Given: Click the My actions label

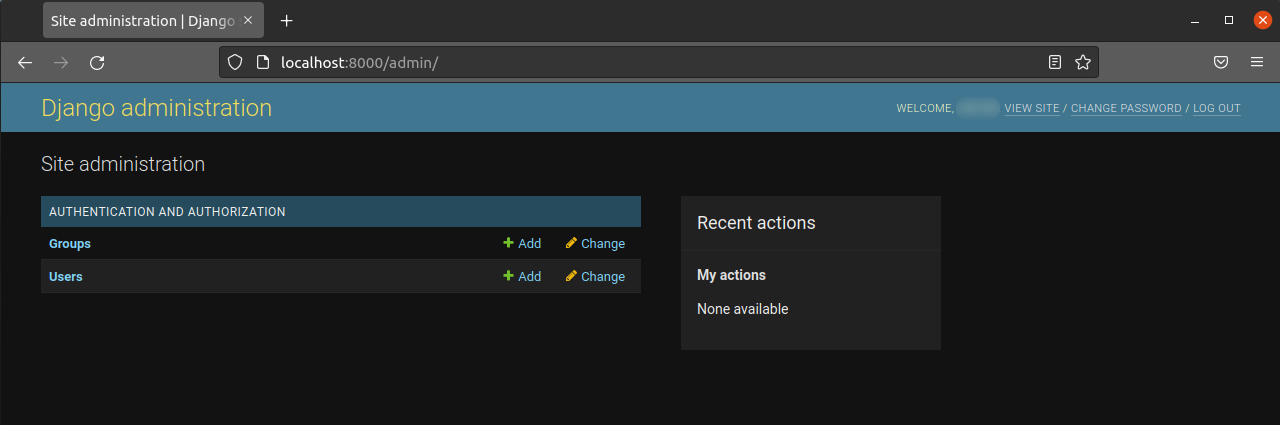Looking at the screenshot, I should (x=731, y=275).
